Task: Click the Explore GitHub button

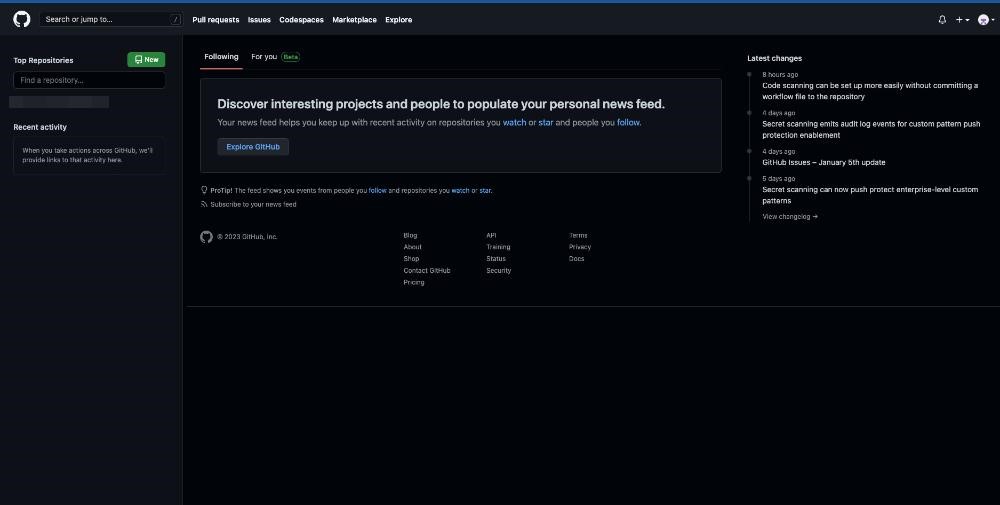Action: coord(253,147)
